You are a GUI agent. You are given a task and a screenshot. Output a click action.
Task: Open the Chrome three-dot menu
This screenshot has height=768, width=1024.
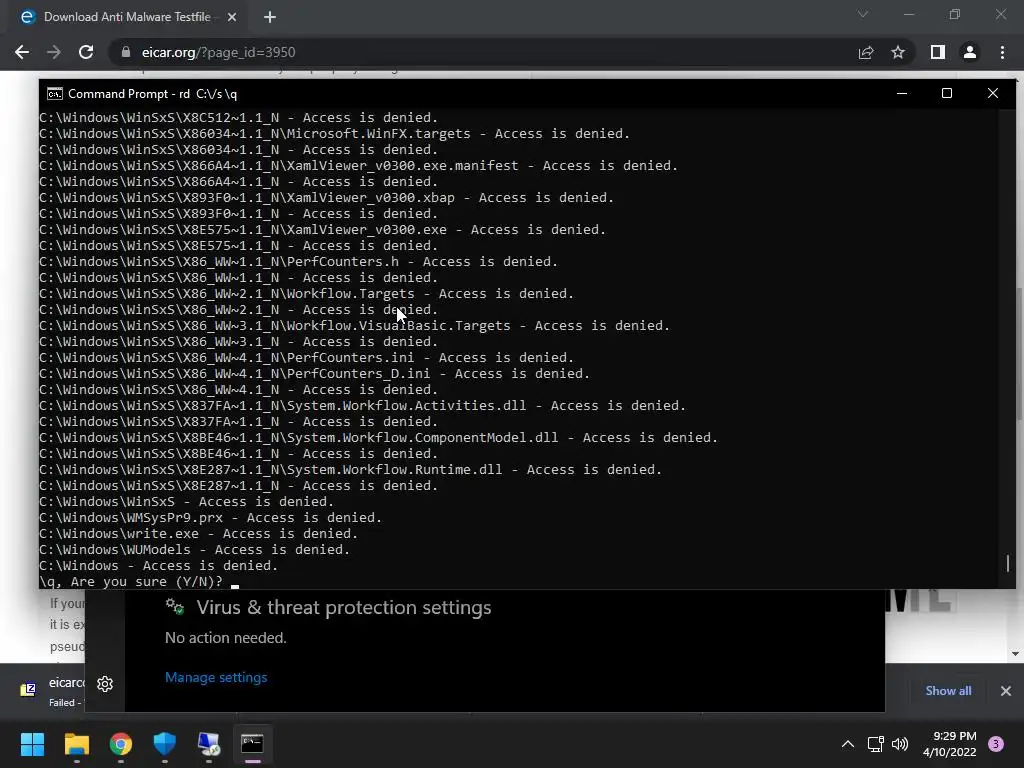[x=1002, y=52]
